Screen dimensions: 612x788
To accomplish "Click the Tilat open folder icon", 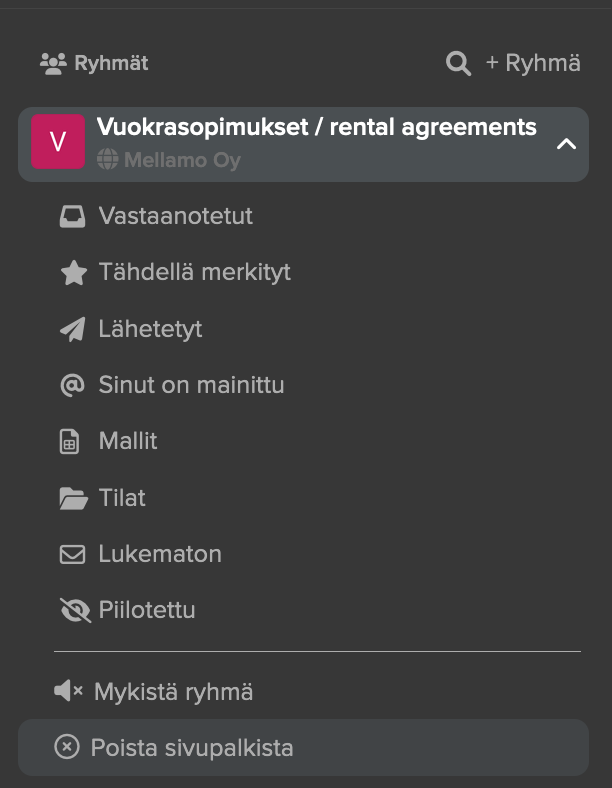I will click(x=73, y=499).
